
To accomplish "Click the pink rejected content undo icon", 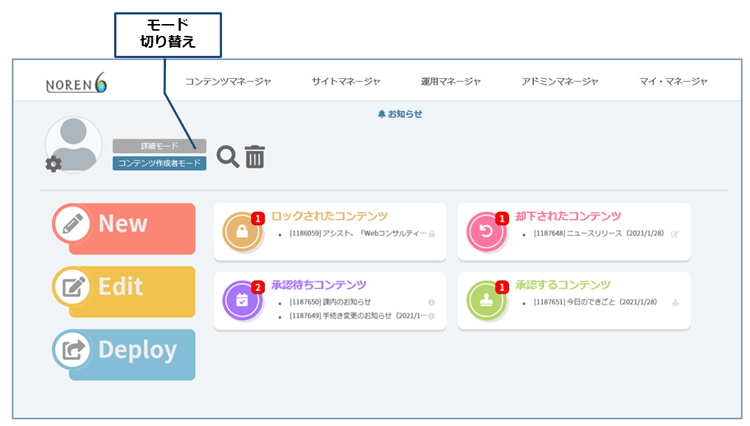I will (486, 232).
